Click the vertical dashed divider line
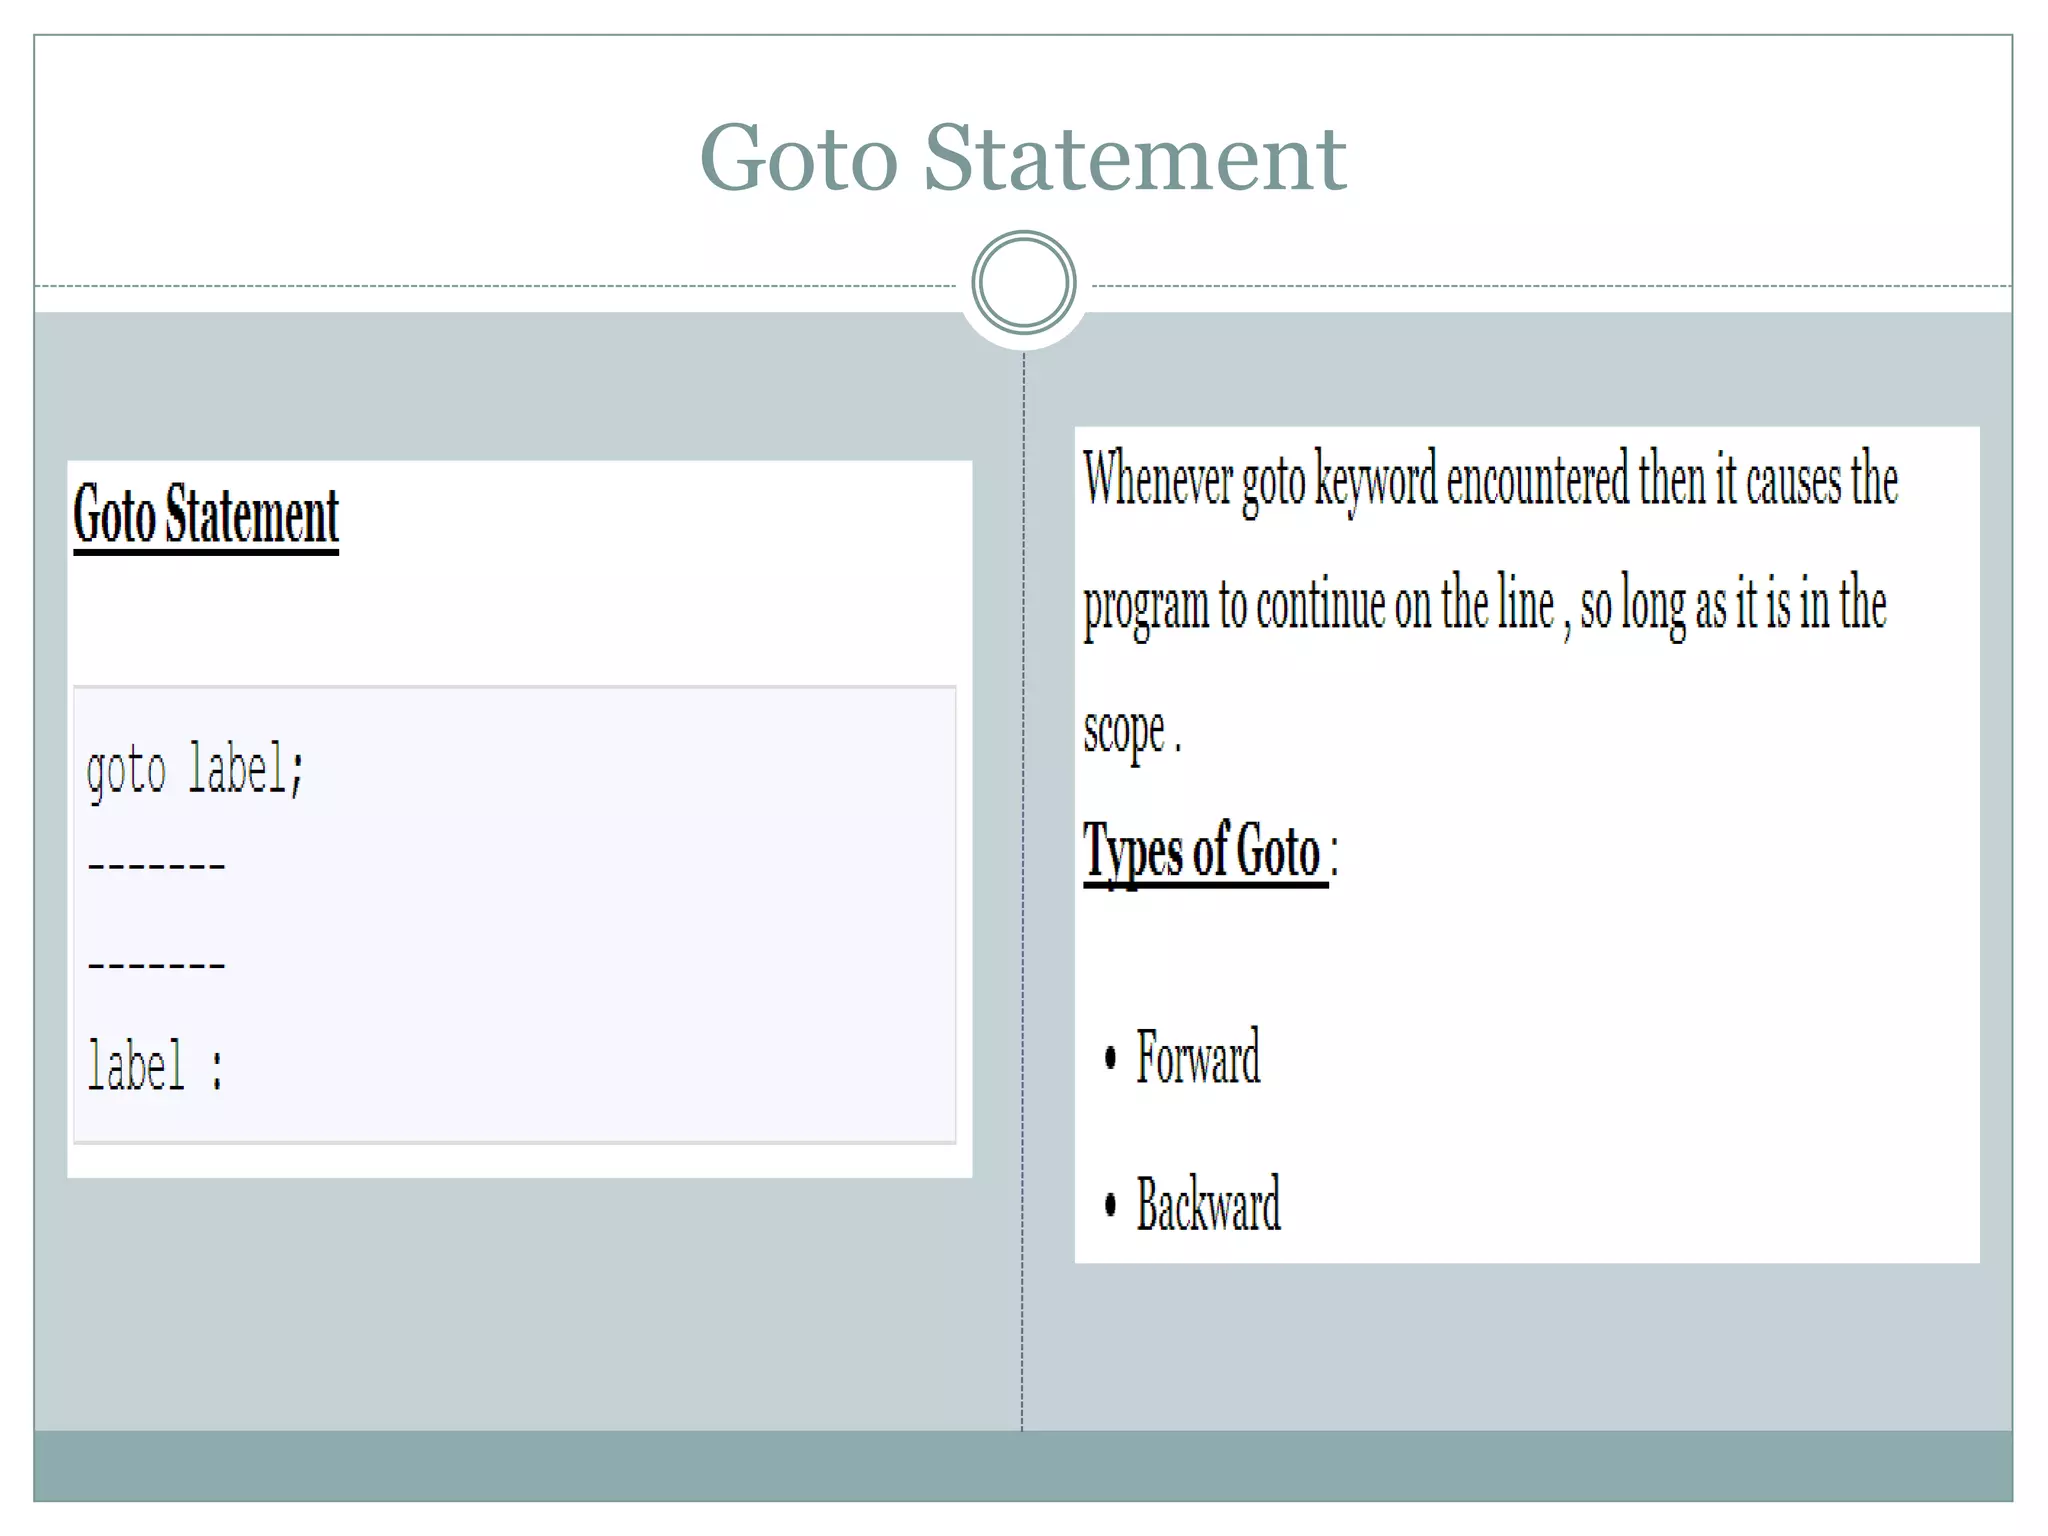 click(1022, 900)
